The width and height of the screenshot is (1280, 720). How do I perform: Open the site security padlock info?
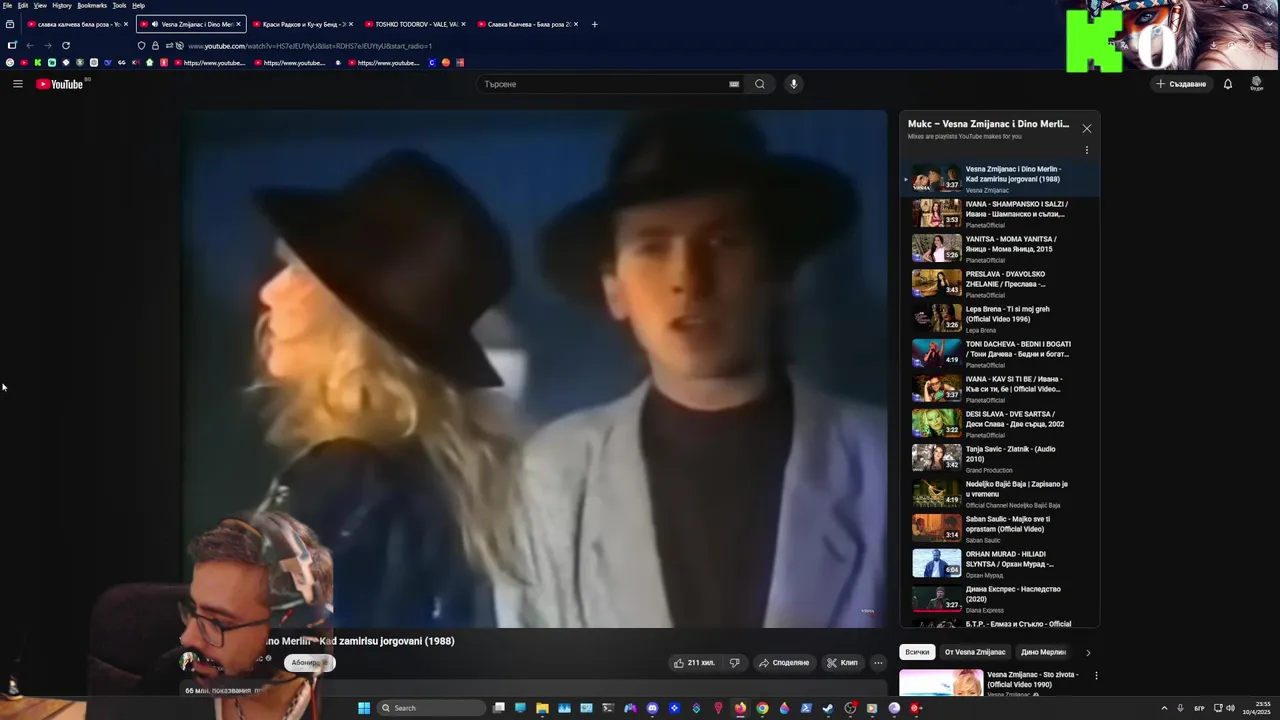[155, 45]
